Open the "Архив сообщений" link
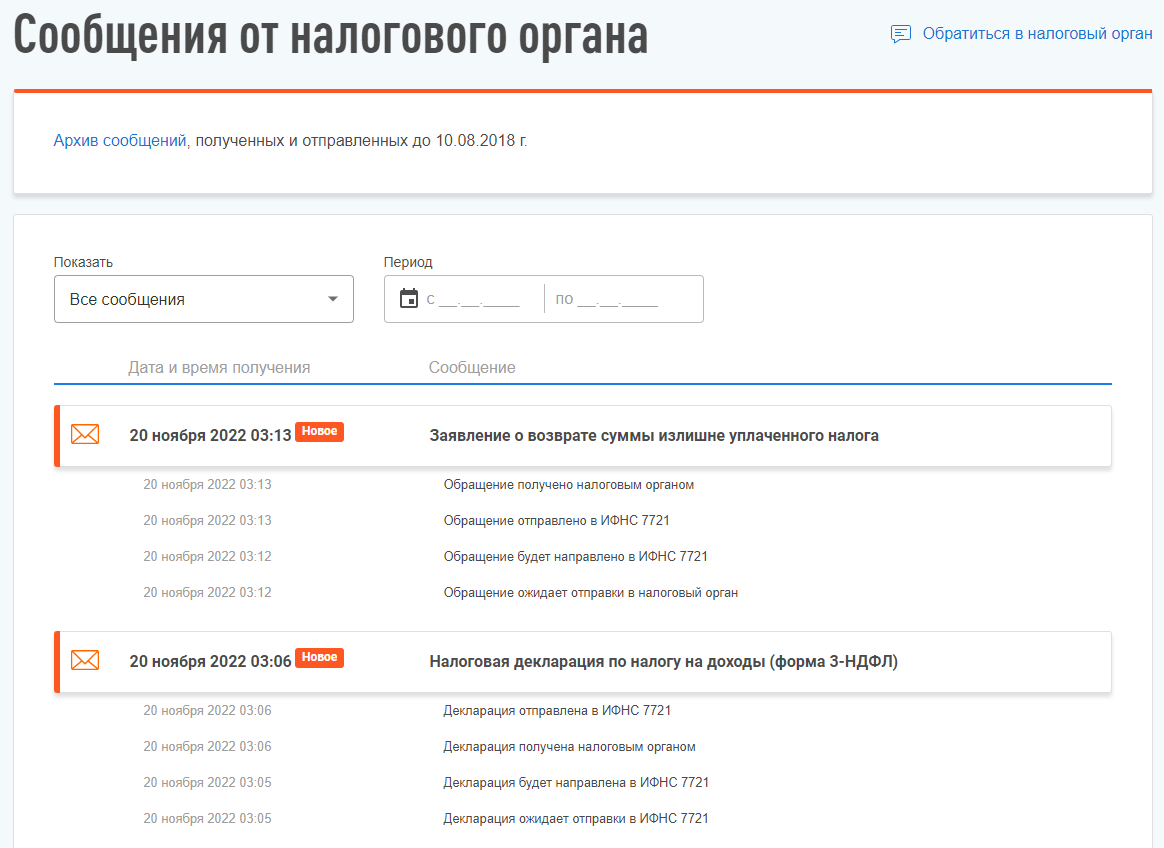 pyautogui.click(x=120, y=141)
